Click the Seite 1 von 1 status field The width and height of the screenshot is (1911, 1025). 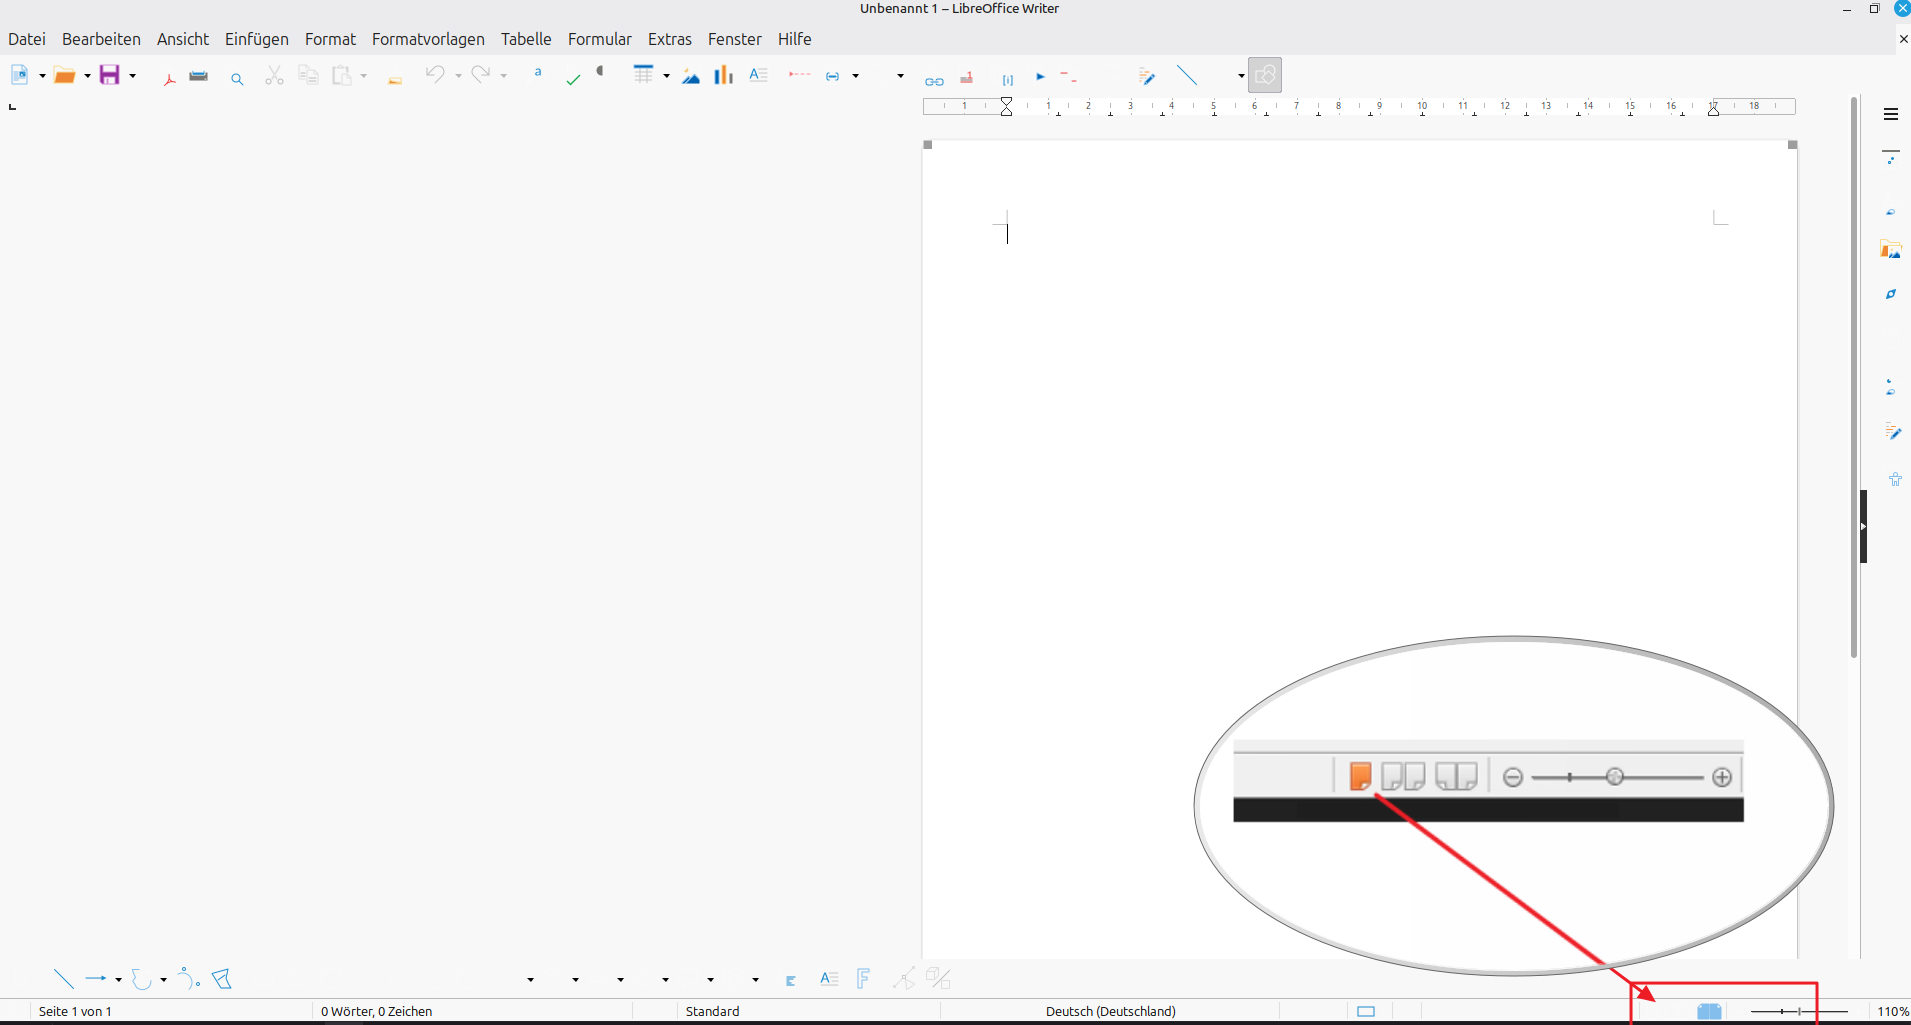(75, 1012)
